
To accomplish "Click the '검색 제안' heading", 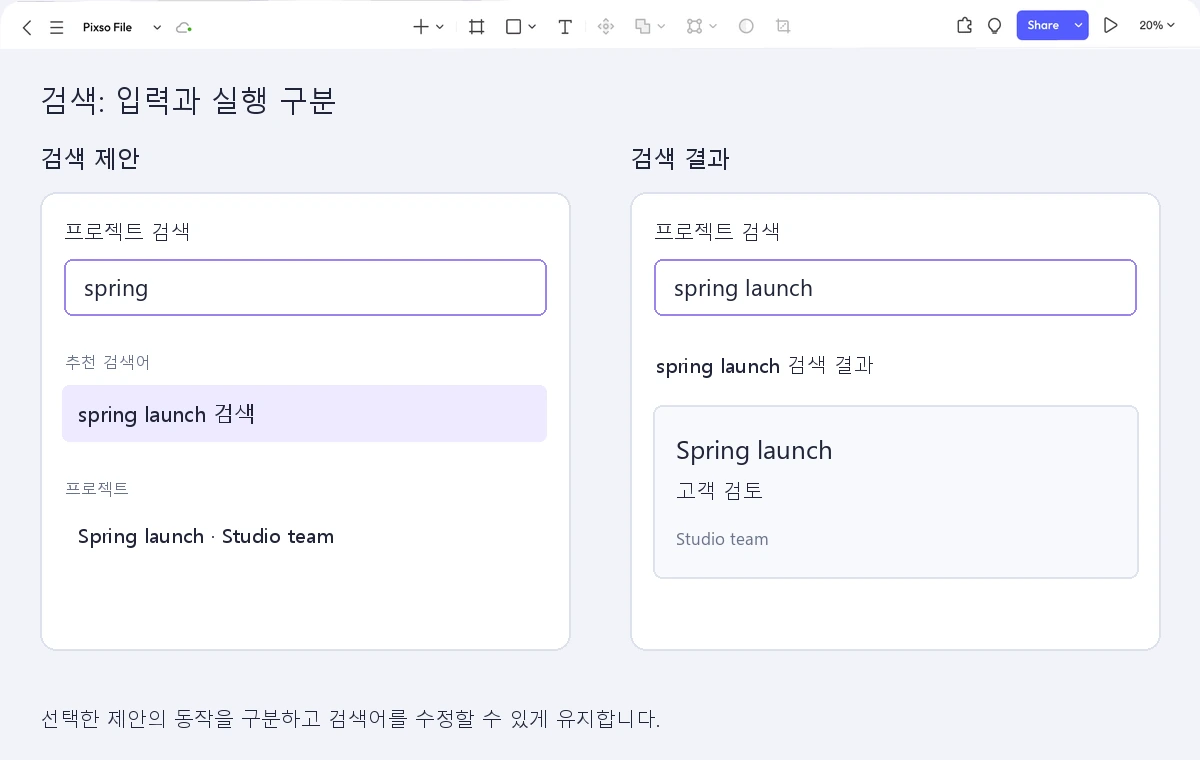I will tap(90, 159).
